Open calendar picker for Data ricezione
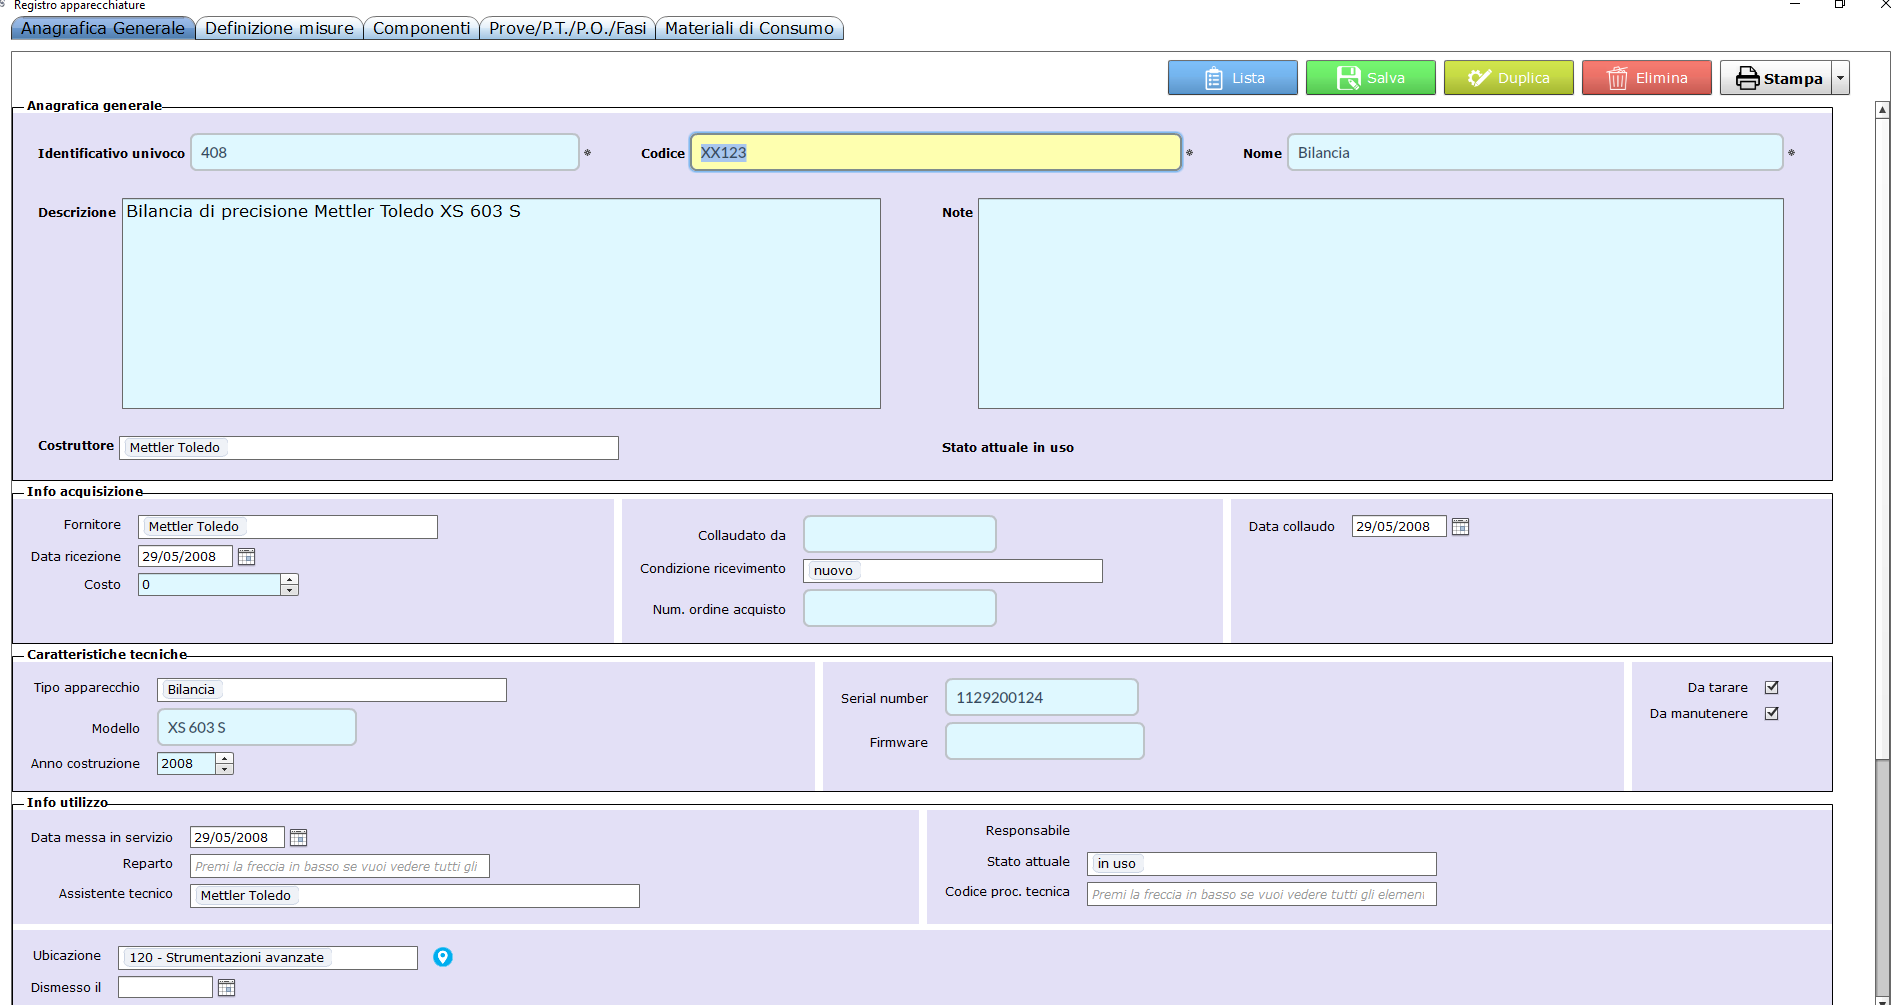1897x1005 pixels. click(247, 556)
